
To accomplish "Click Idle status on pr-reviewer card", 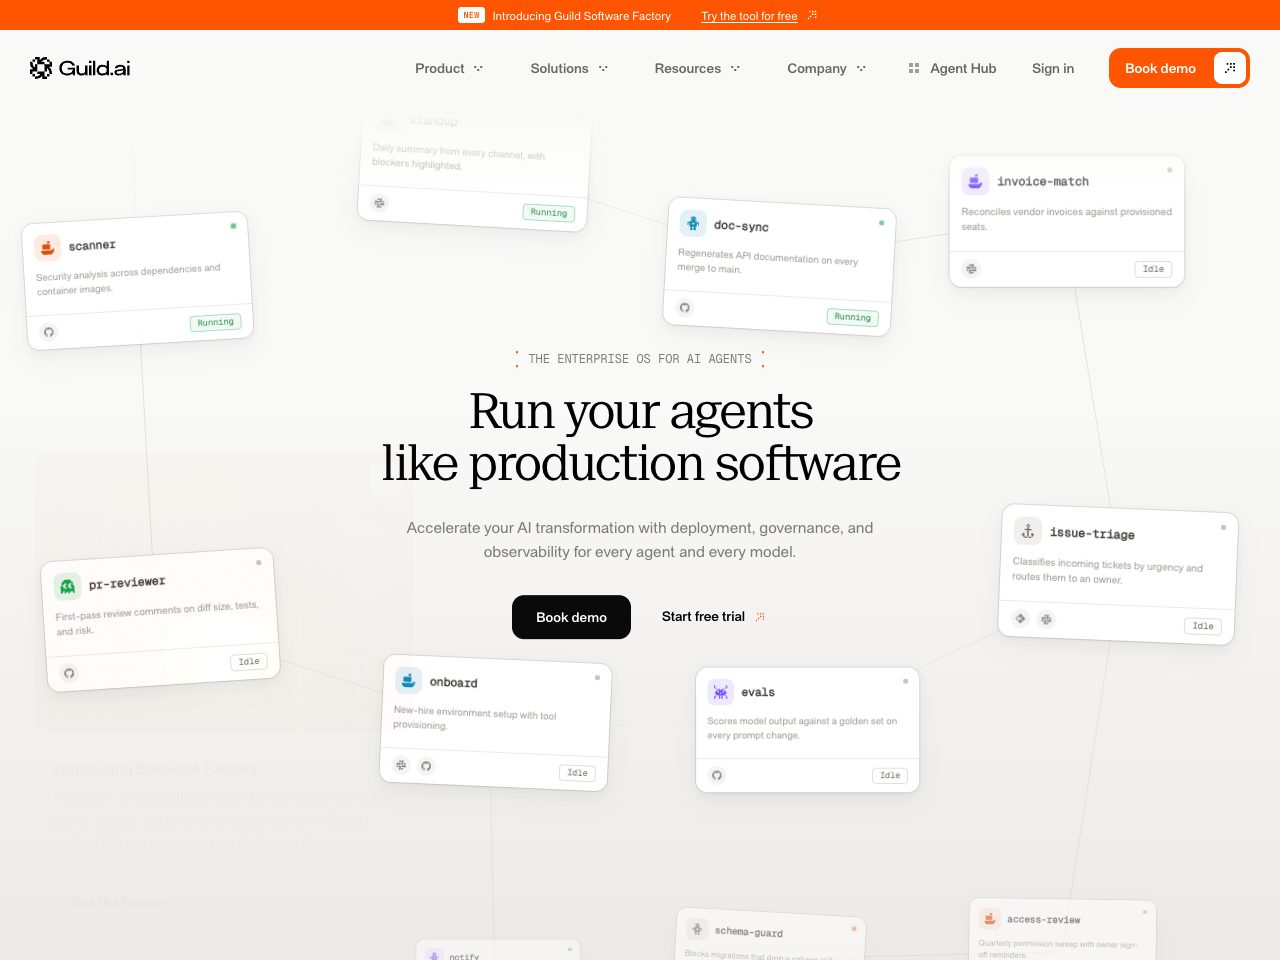I will click(x=249, y=661).
